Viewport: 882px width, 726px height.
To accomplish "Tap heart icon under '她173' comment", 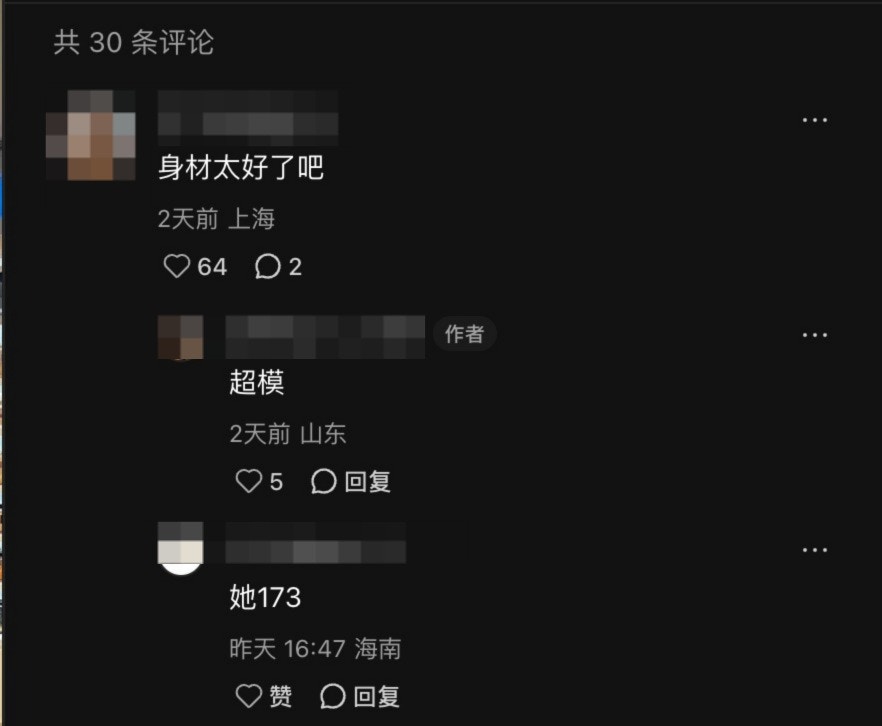I will [249, 696].
